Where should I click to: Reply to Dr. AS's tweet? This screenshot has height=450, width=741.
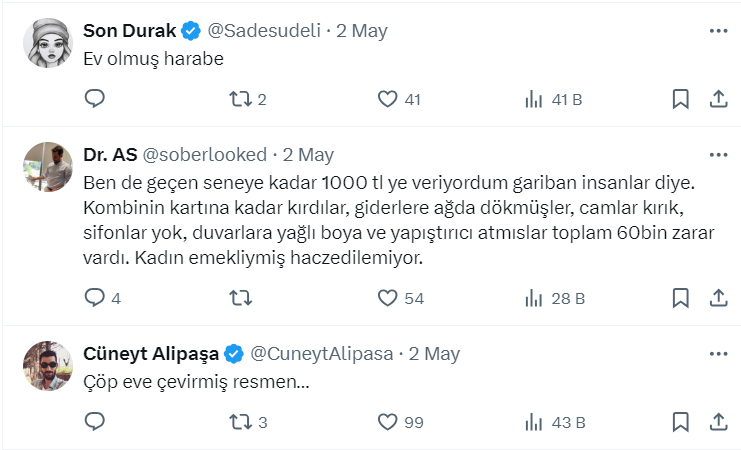point(95,298)
